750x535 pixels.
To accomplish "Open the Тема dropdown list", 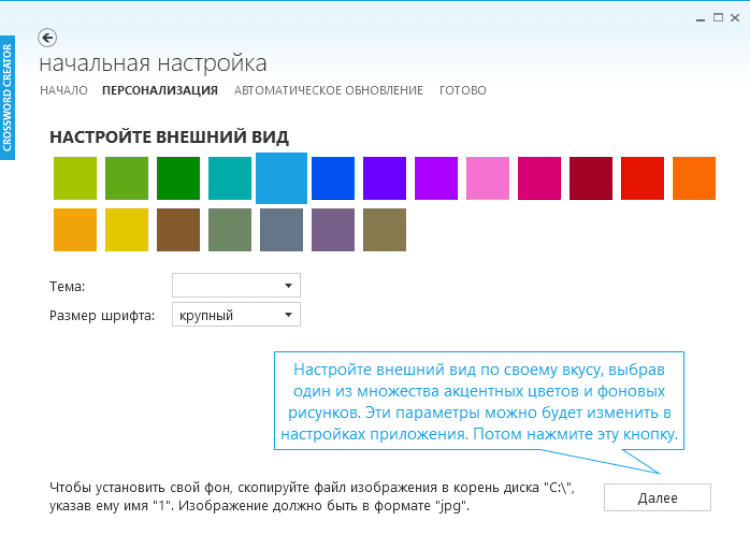I will (236, 285).
